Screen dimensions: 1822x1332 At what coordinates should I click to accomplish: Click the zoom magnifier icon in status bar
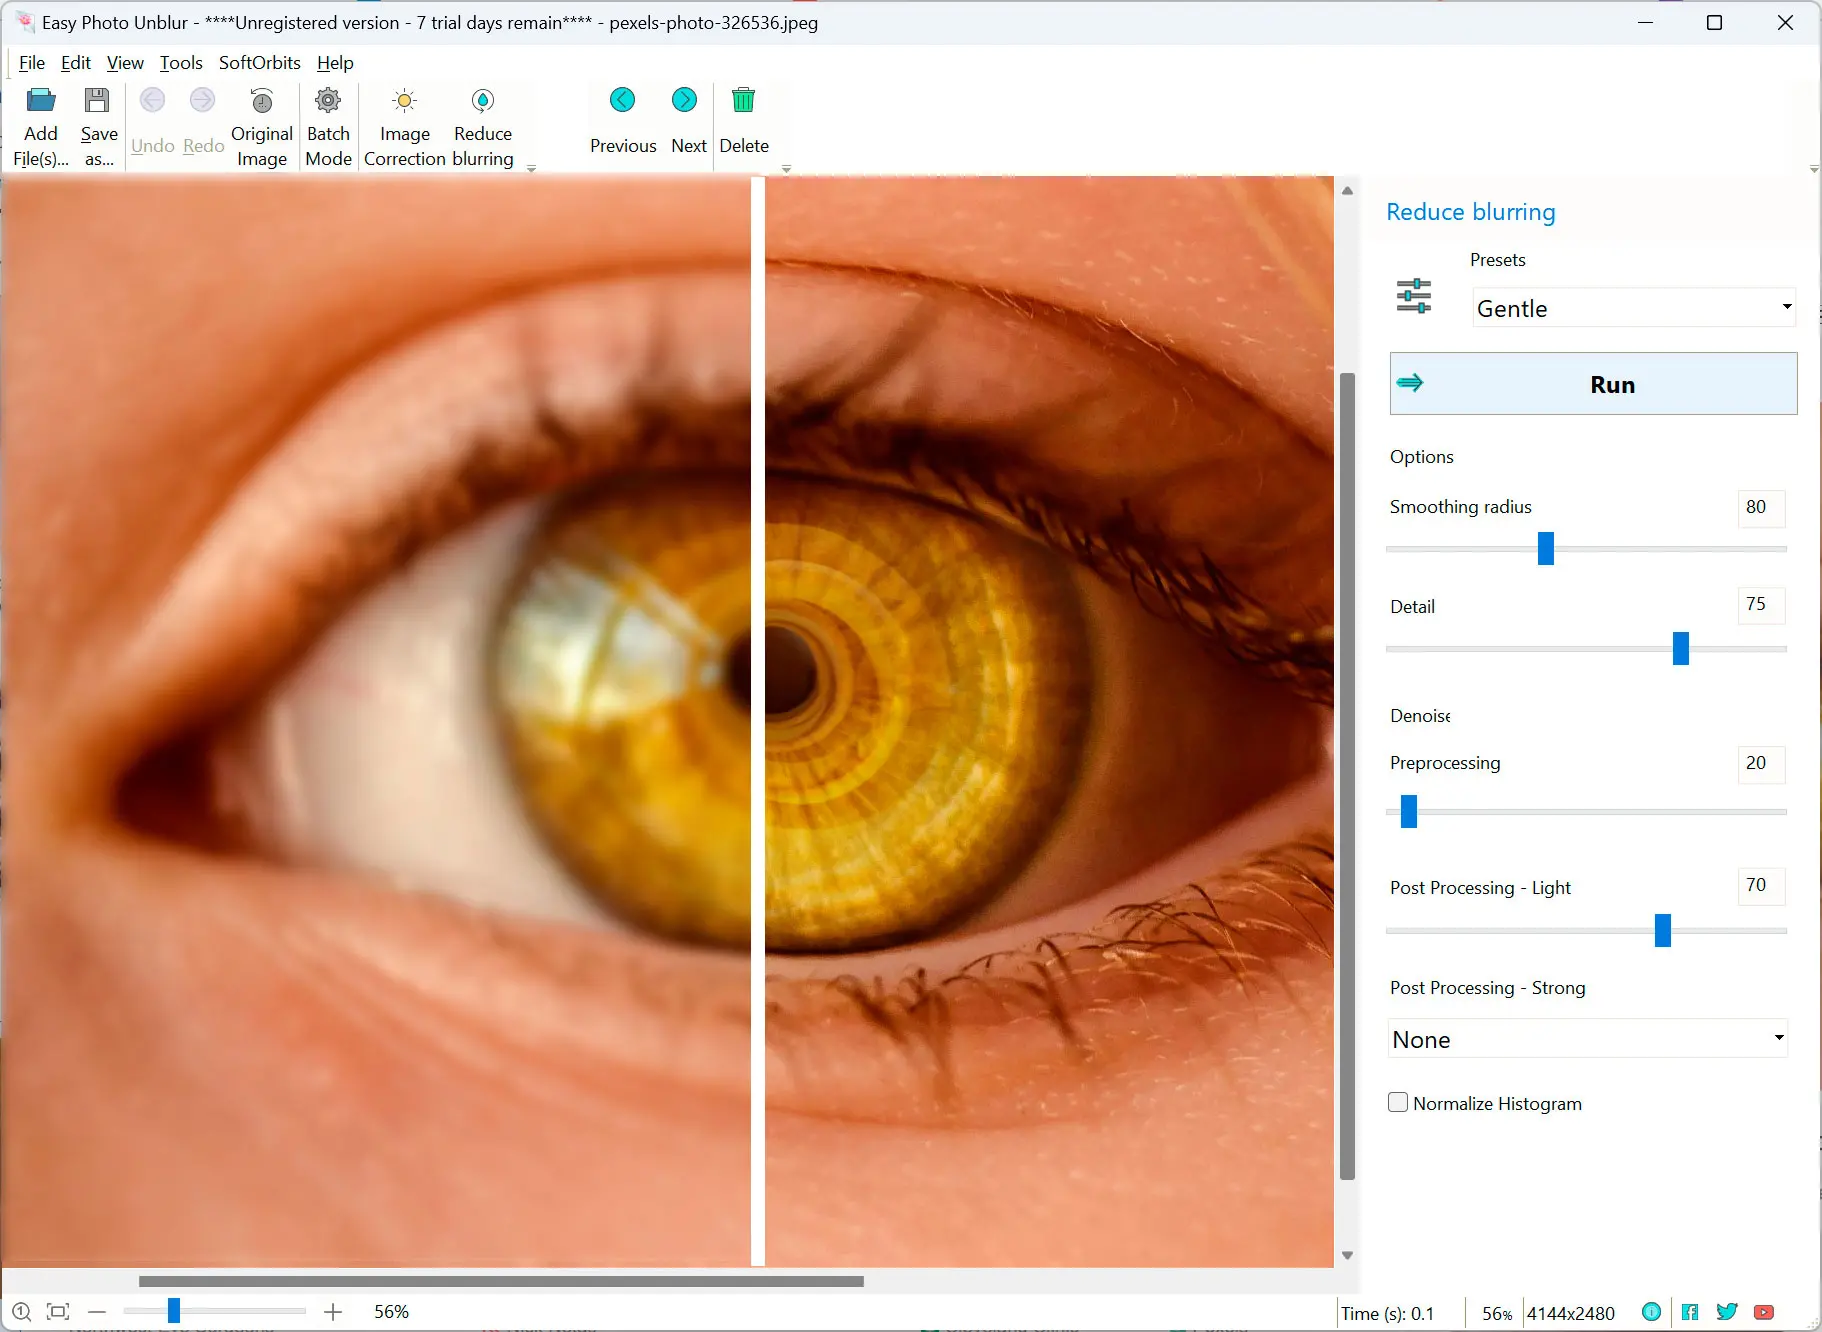pos(22,1312)
